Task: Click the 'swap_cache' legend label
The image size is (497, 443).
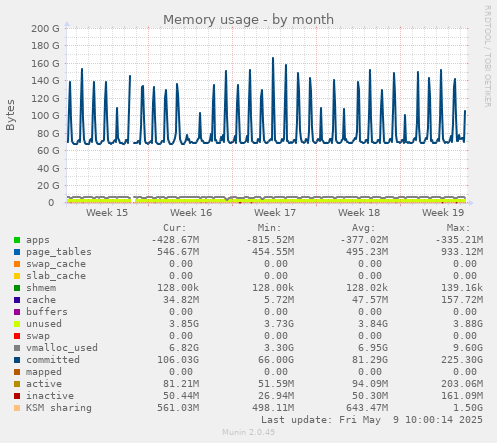Action: [x=56, y=264]
